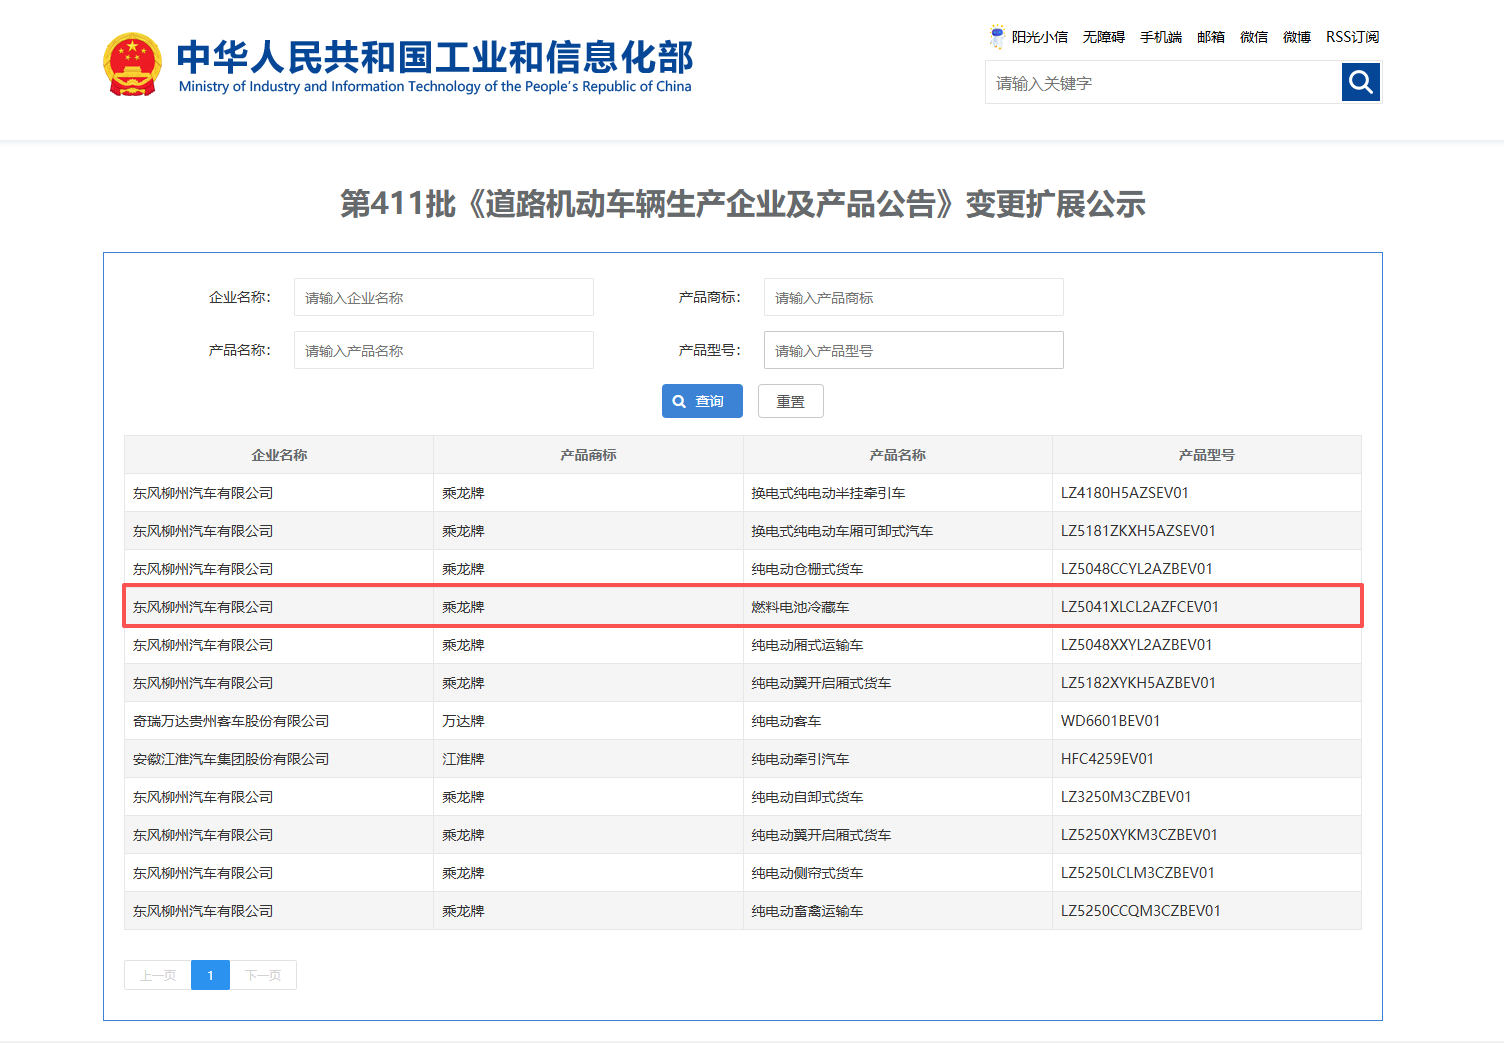Open the 微信 link

1254,37
